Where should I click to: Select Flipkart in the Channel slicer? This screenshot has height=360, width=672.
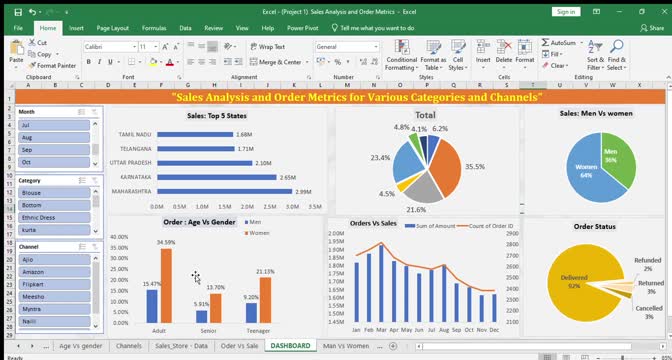click(54, 284)
